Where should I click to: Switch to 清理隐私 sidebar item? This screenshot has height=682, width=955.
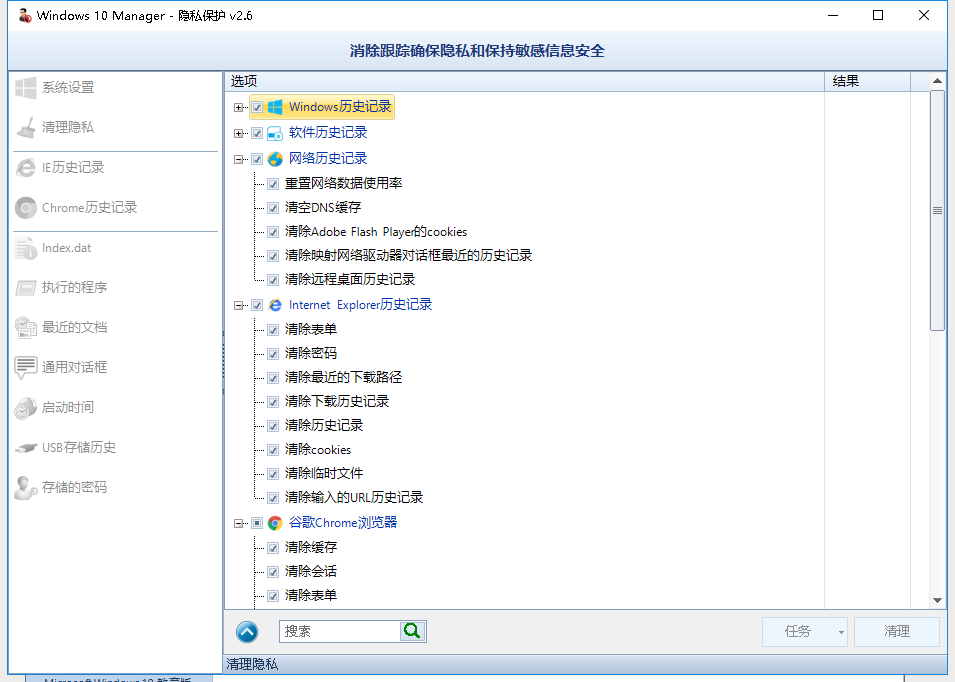116,128
